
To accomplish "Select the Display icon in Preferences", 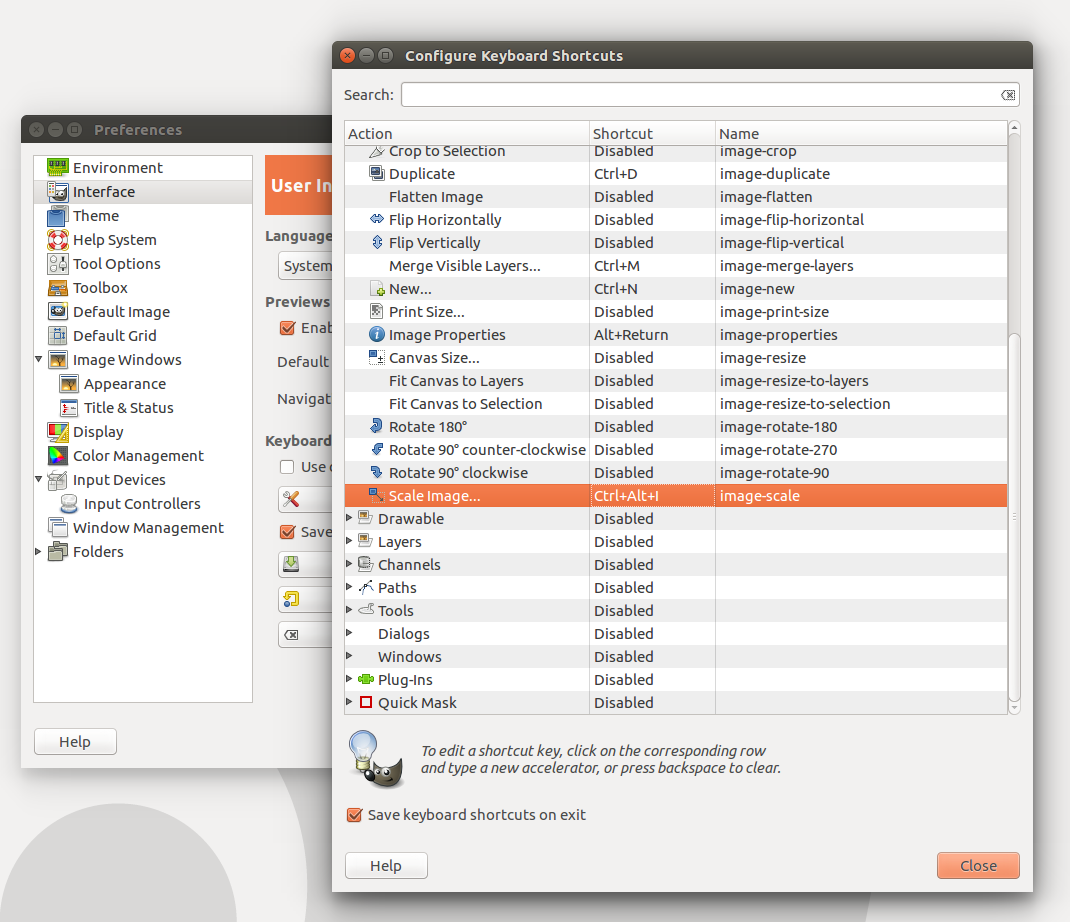I will [57, 432].
